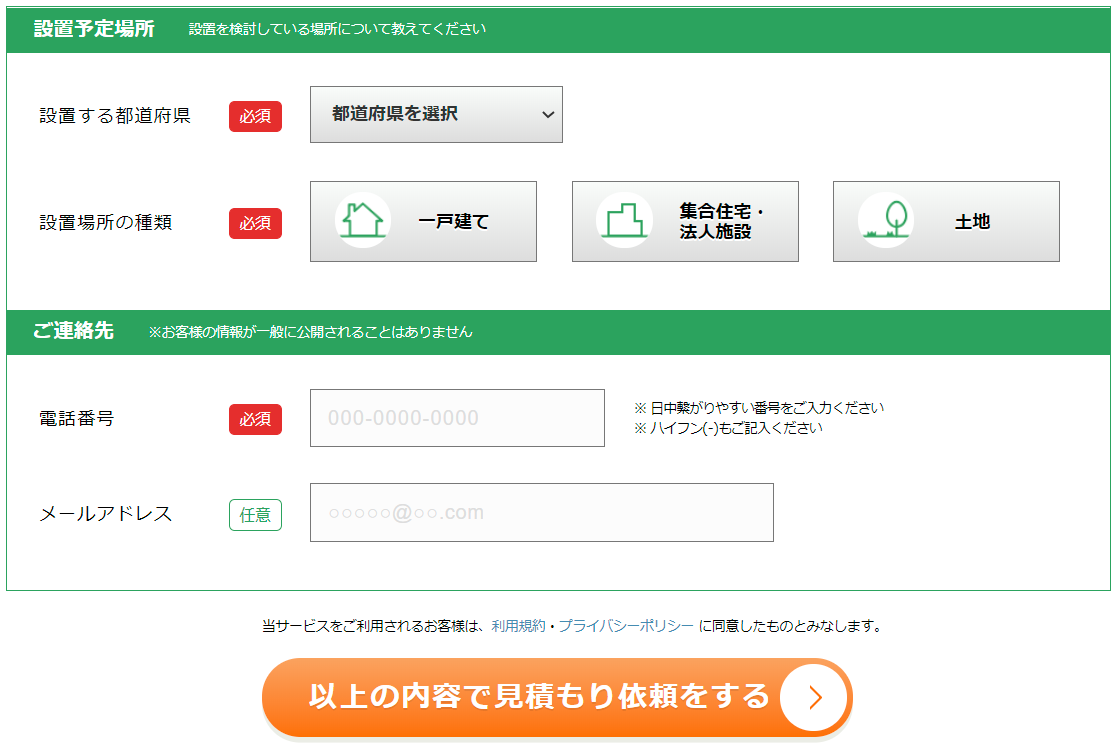Click the building icon for 集合住宅・法人施設
The image size is (1117, 749).
pos(625,220)
